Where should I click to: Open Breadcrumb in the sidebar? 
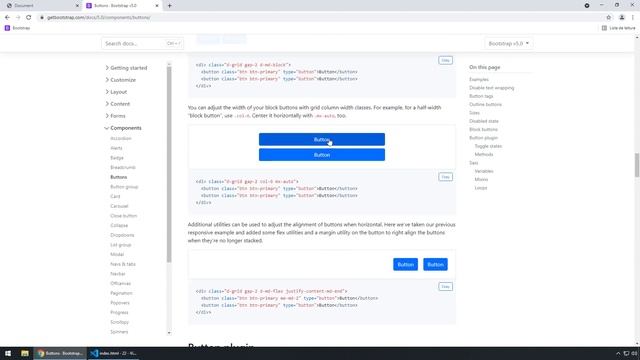click(x=123, y=167)
